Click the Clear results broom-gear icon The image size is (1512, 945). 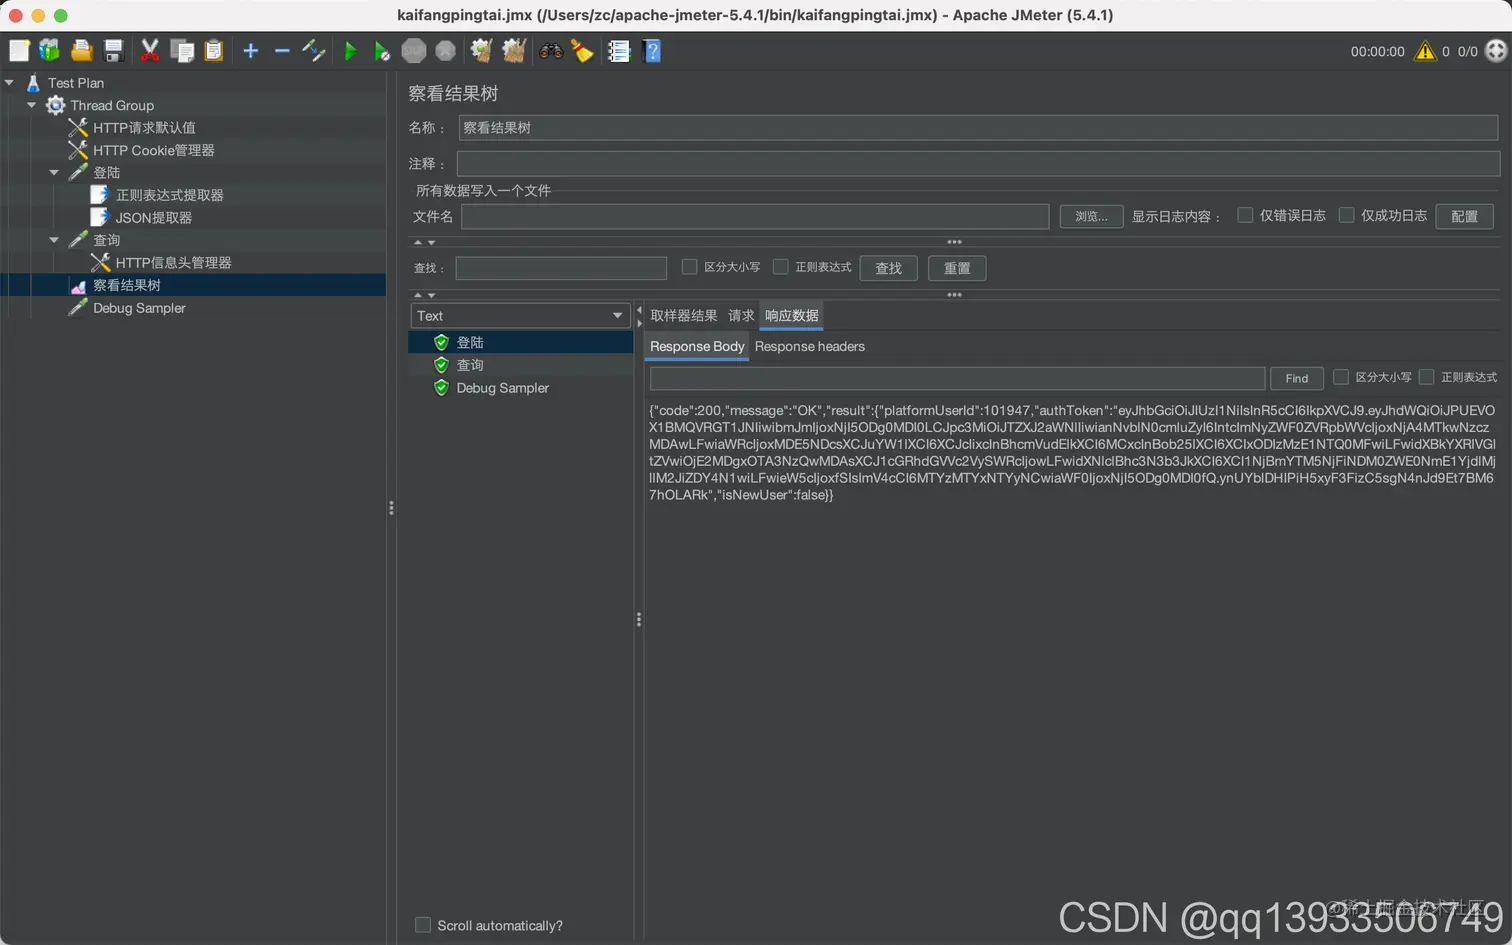click(x=482, y=51)
